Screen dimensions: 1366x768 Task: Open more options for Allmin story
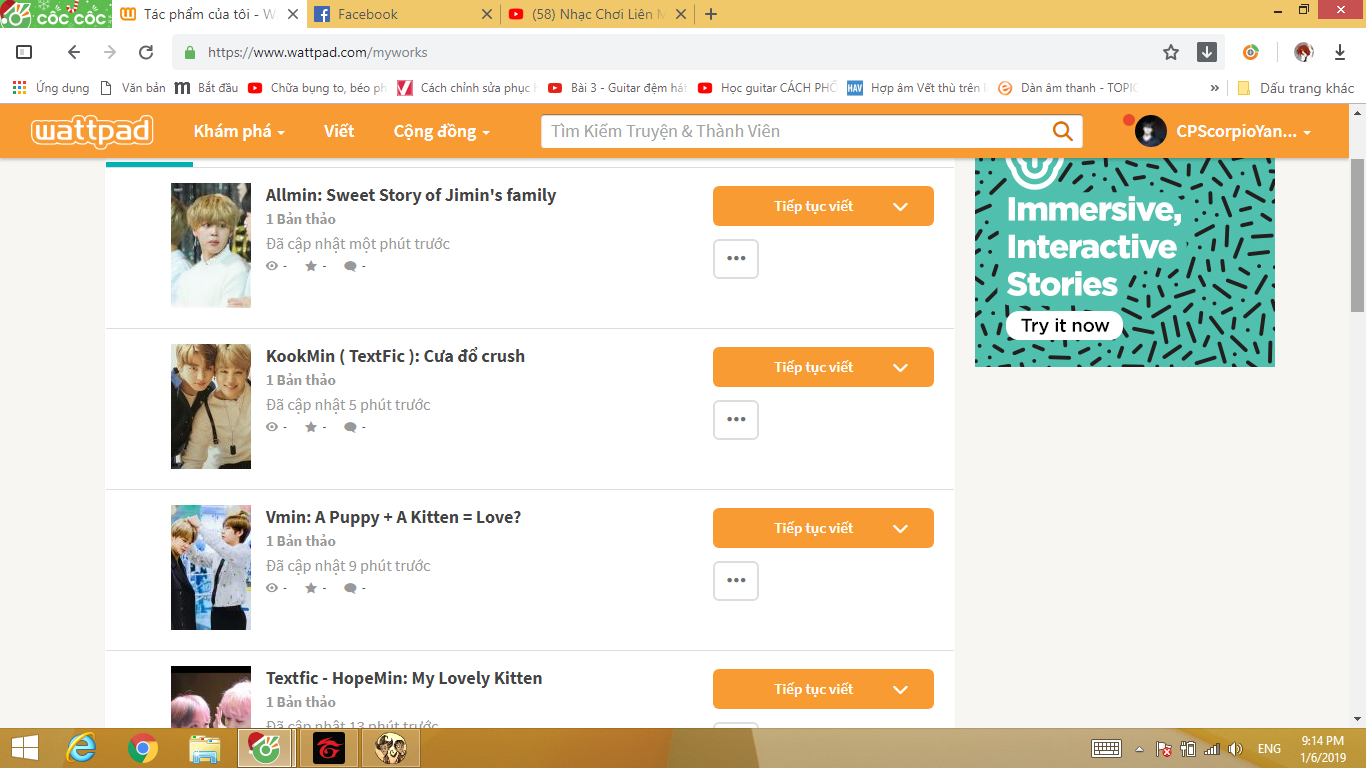(736, 259)
